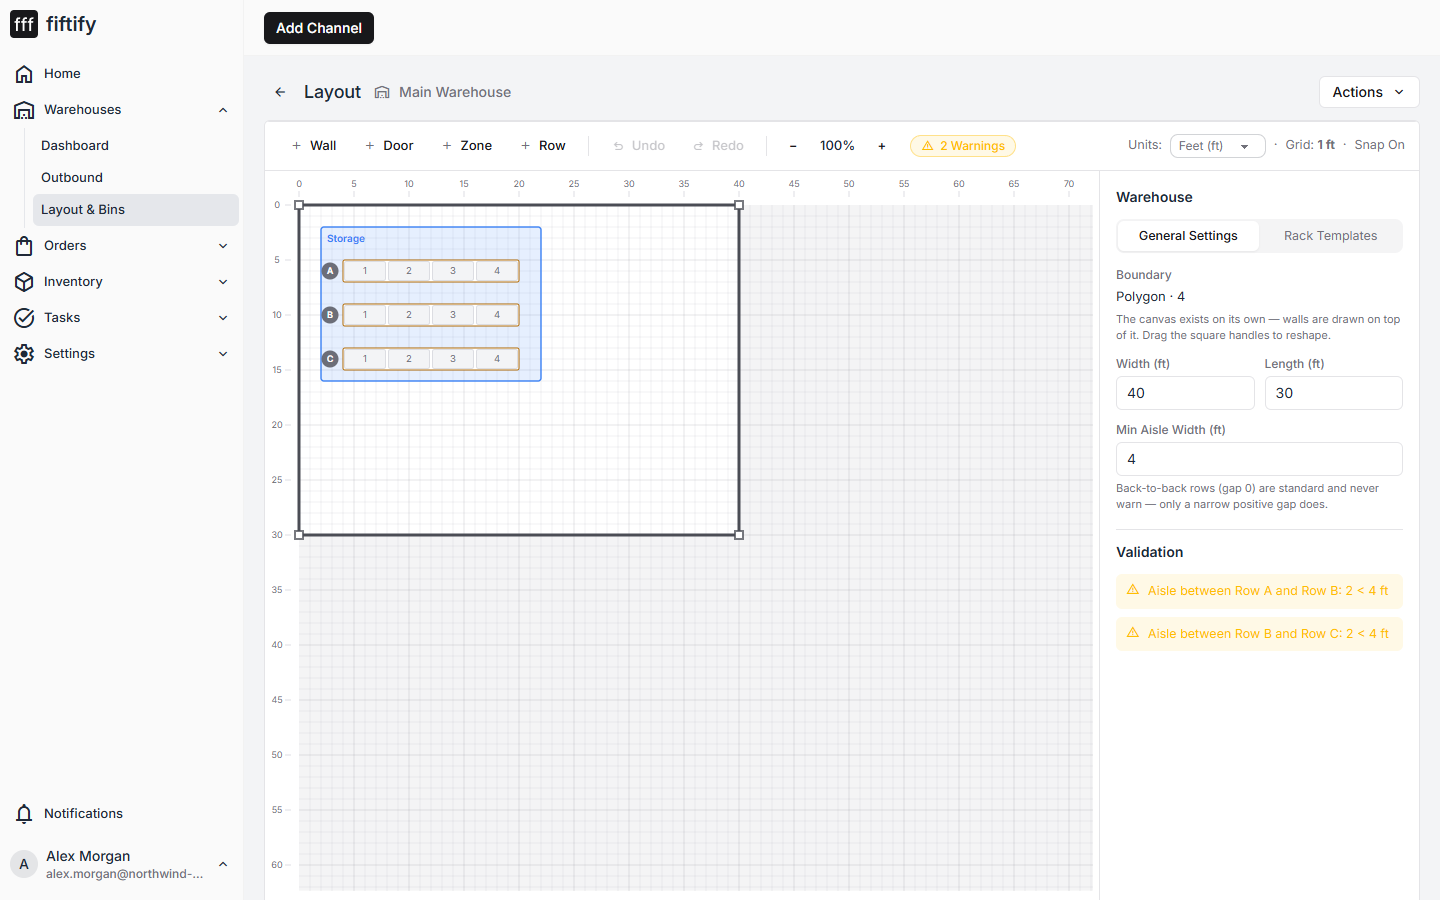The image size is (1440, 900).
Task: Select the top-left boundary handle
Action: point(299,205)
